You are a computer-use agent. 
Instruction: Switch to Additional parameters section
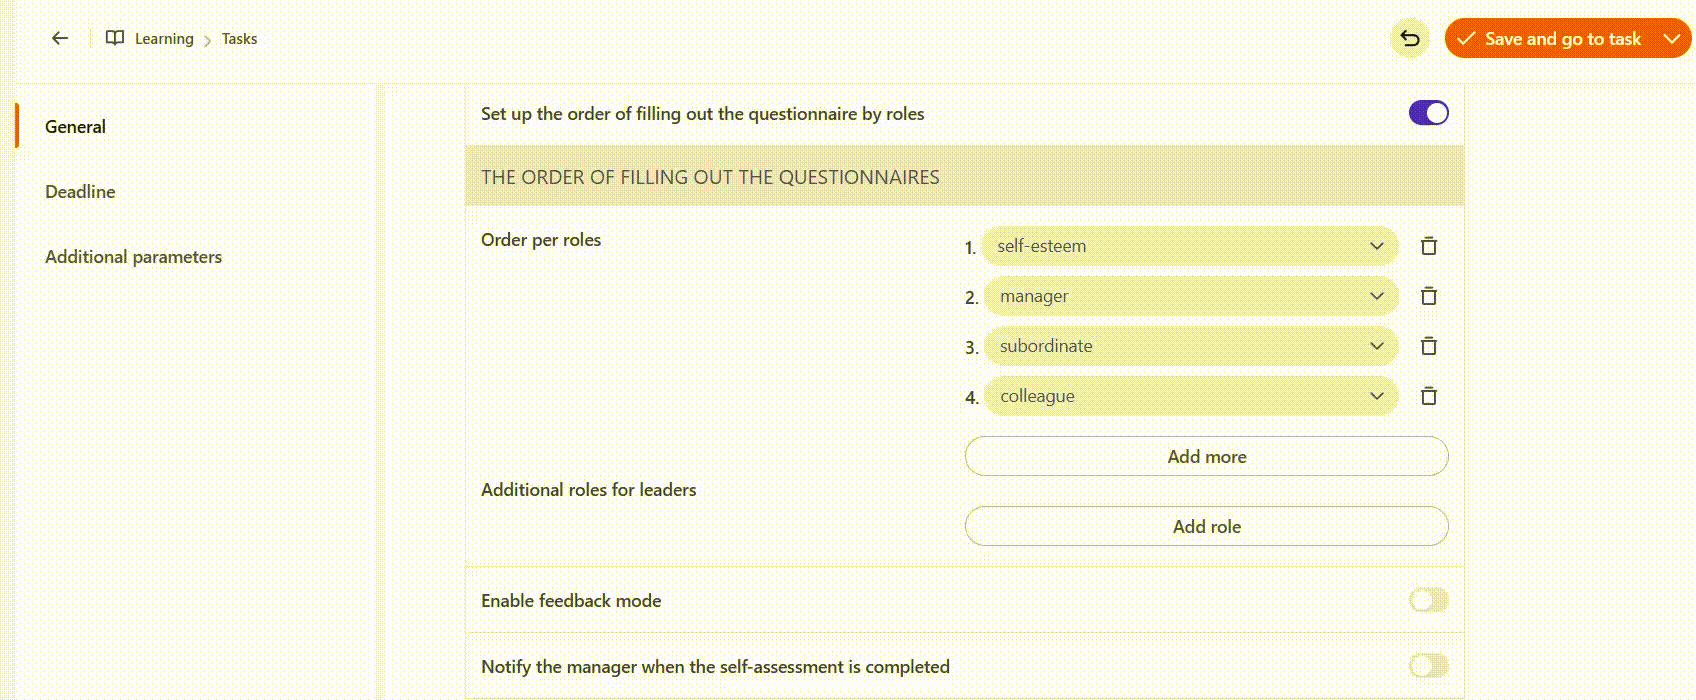133,257
